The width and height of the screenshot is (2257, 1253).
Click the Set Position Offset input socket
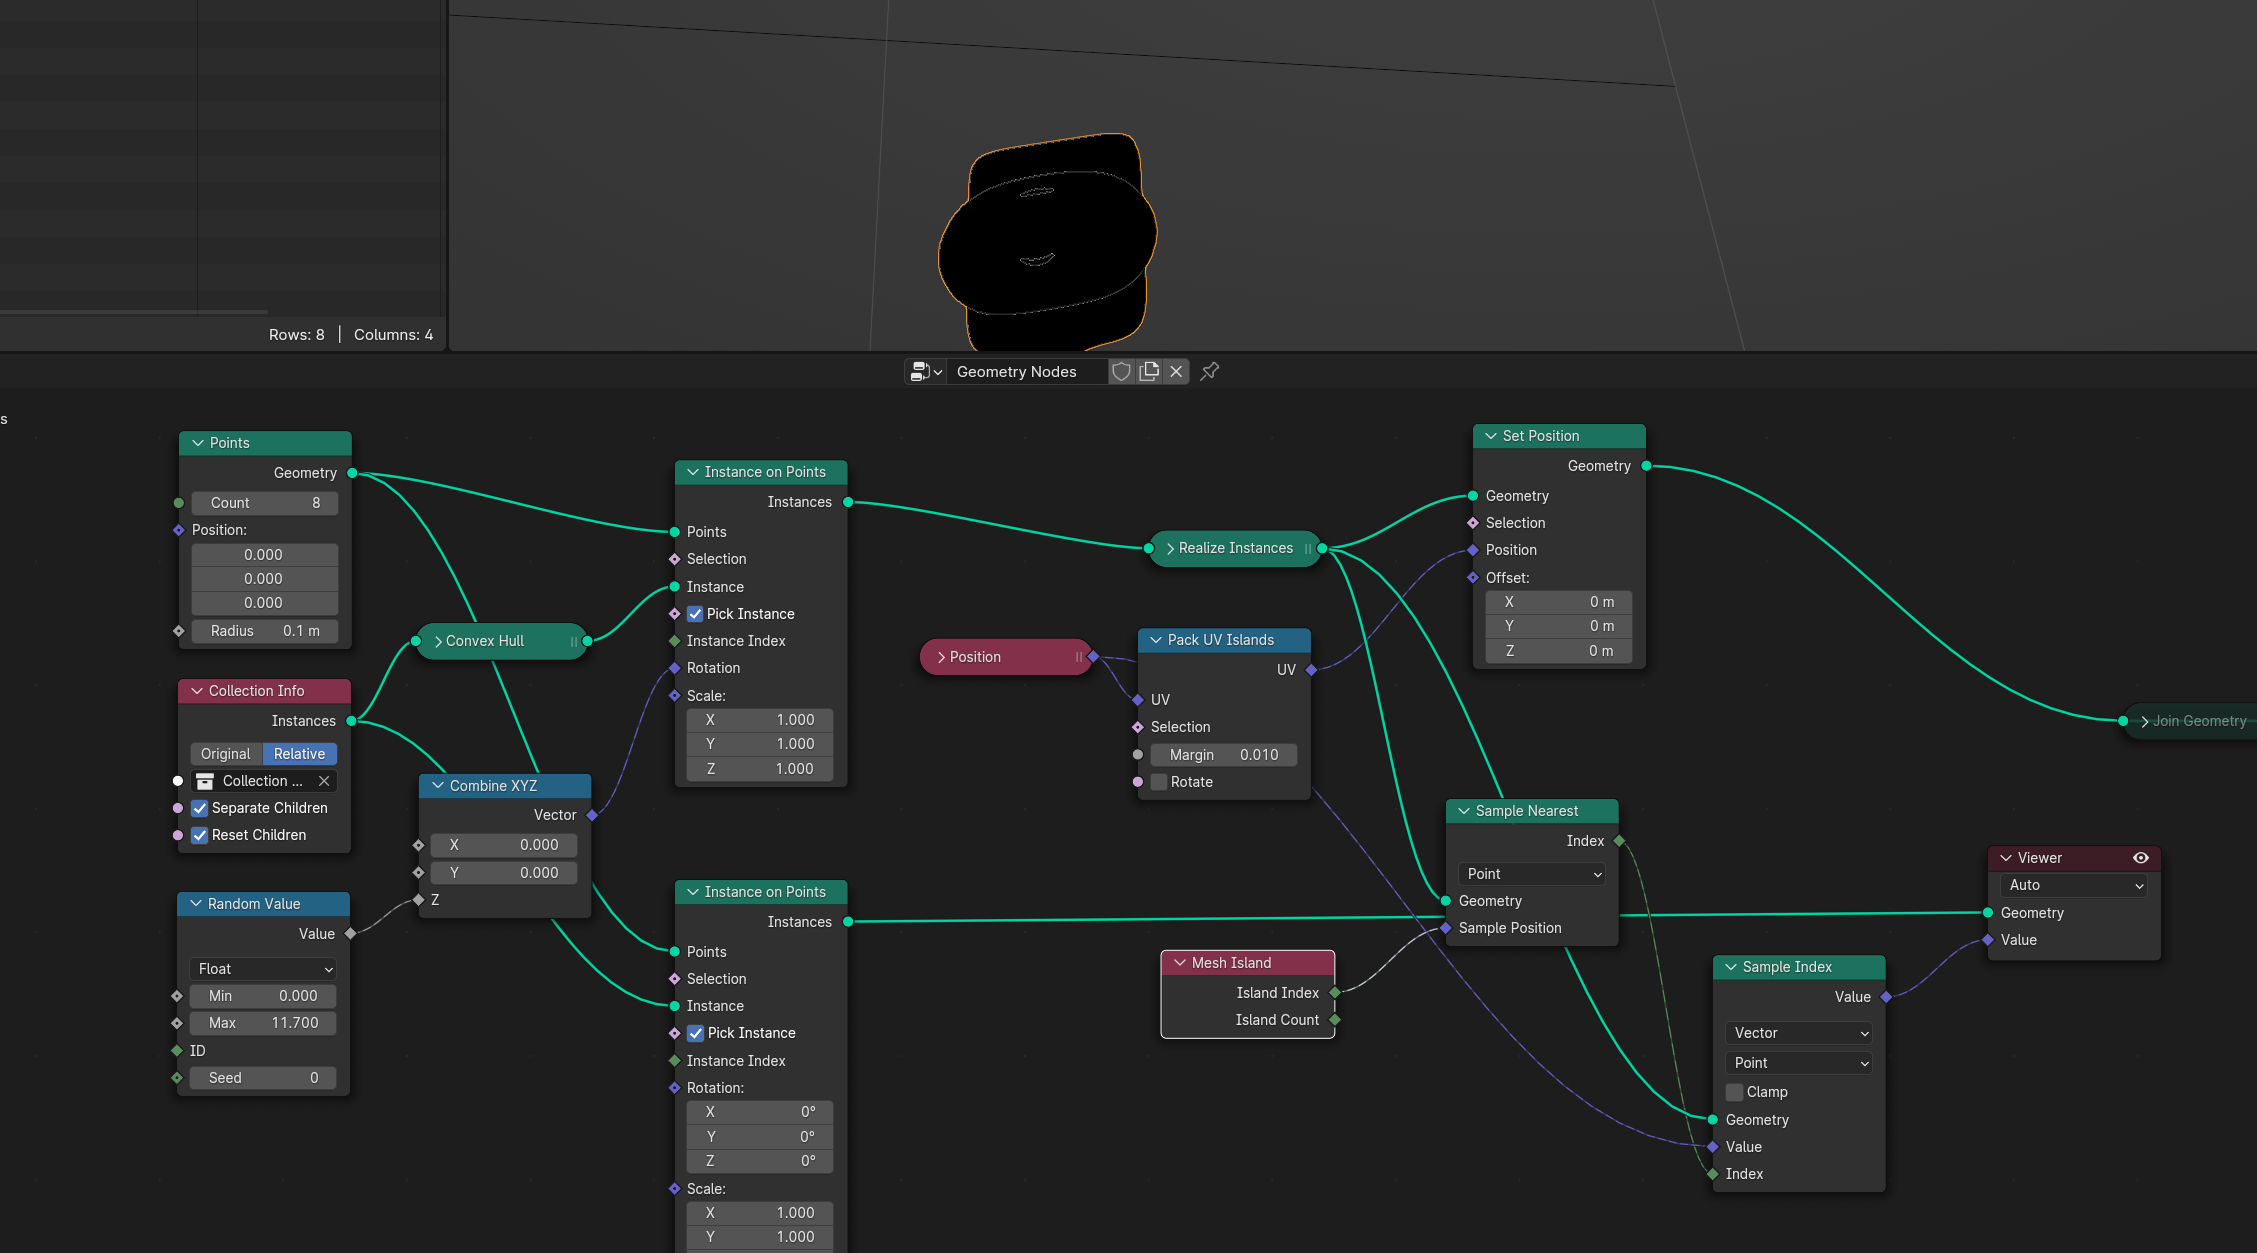click(x=1473, y=578)
